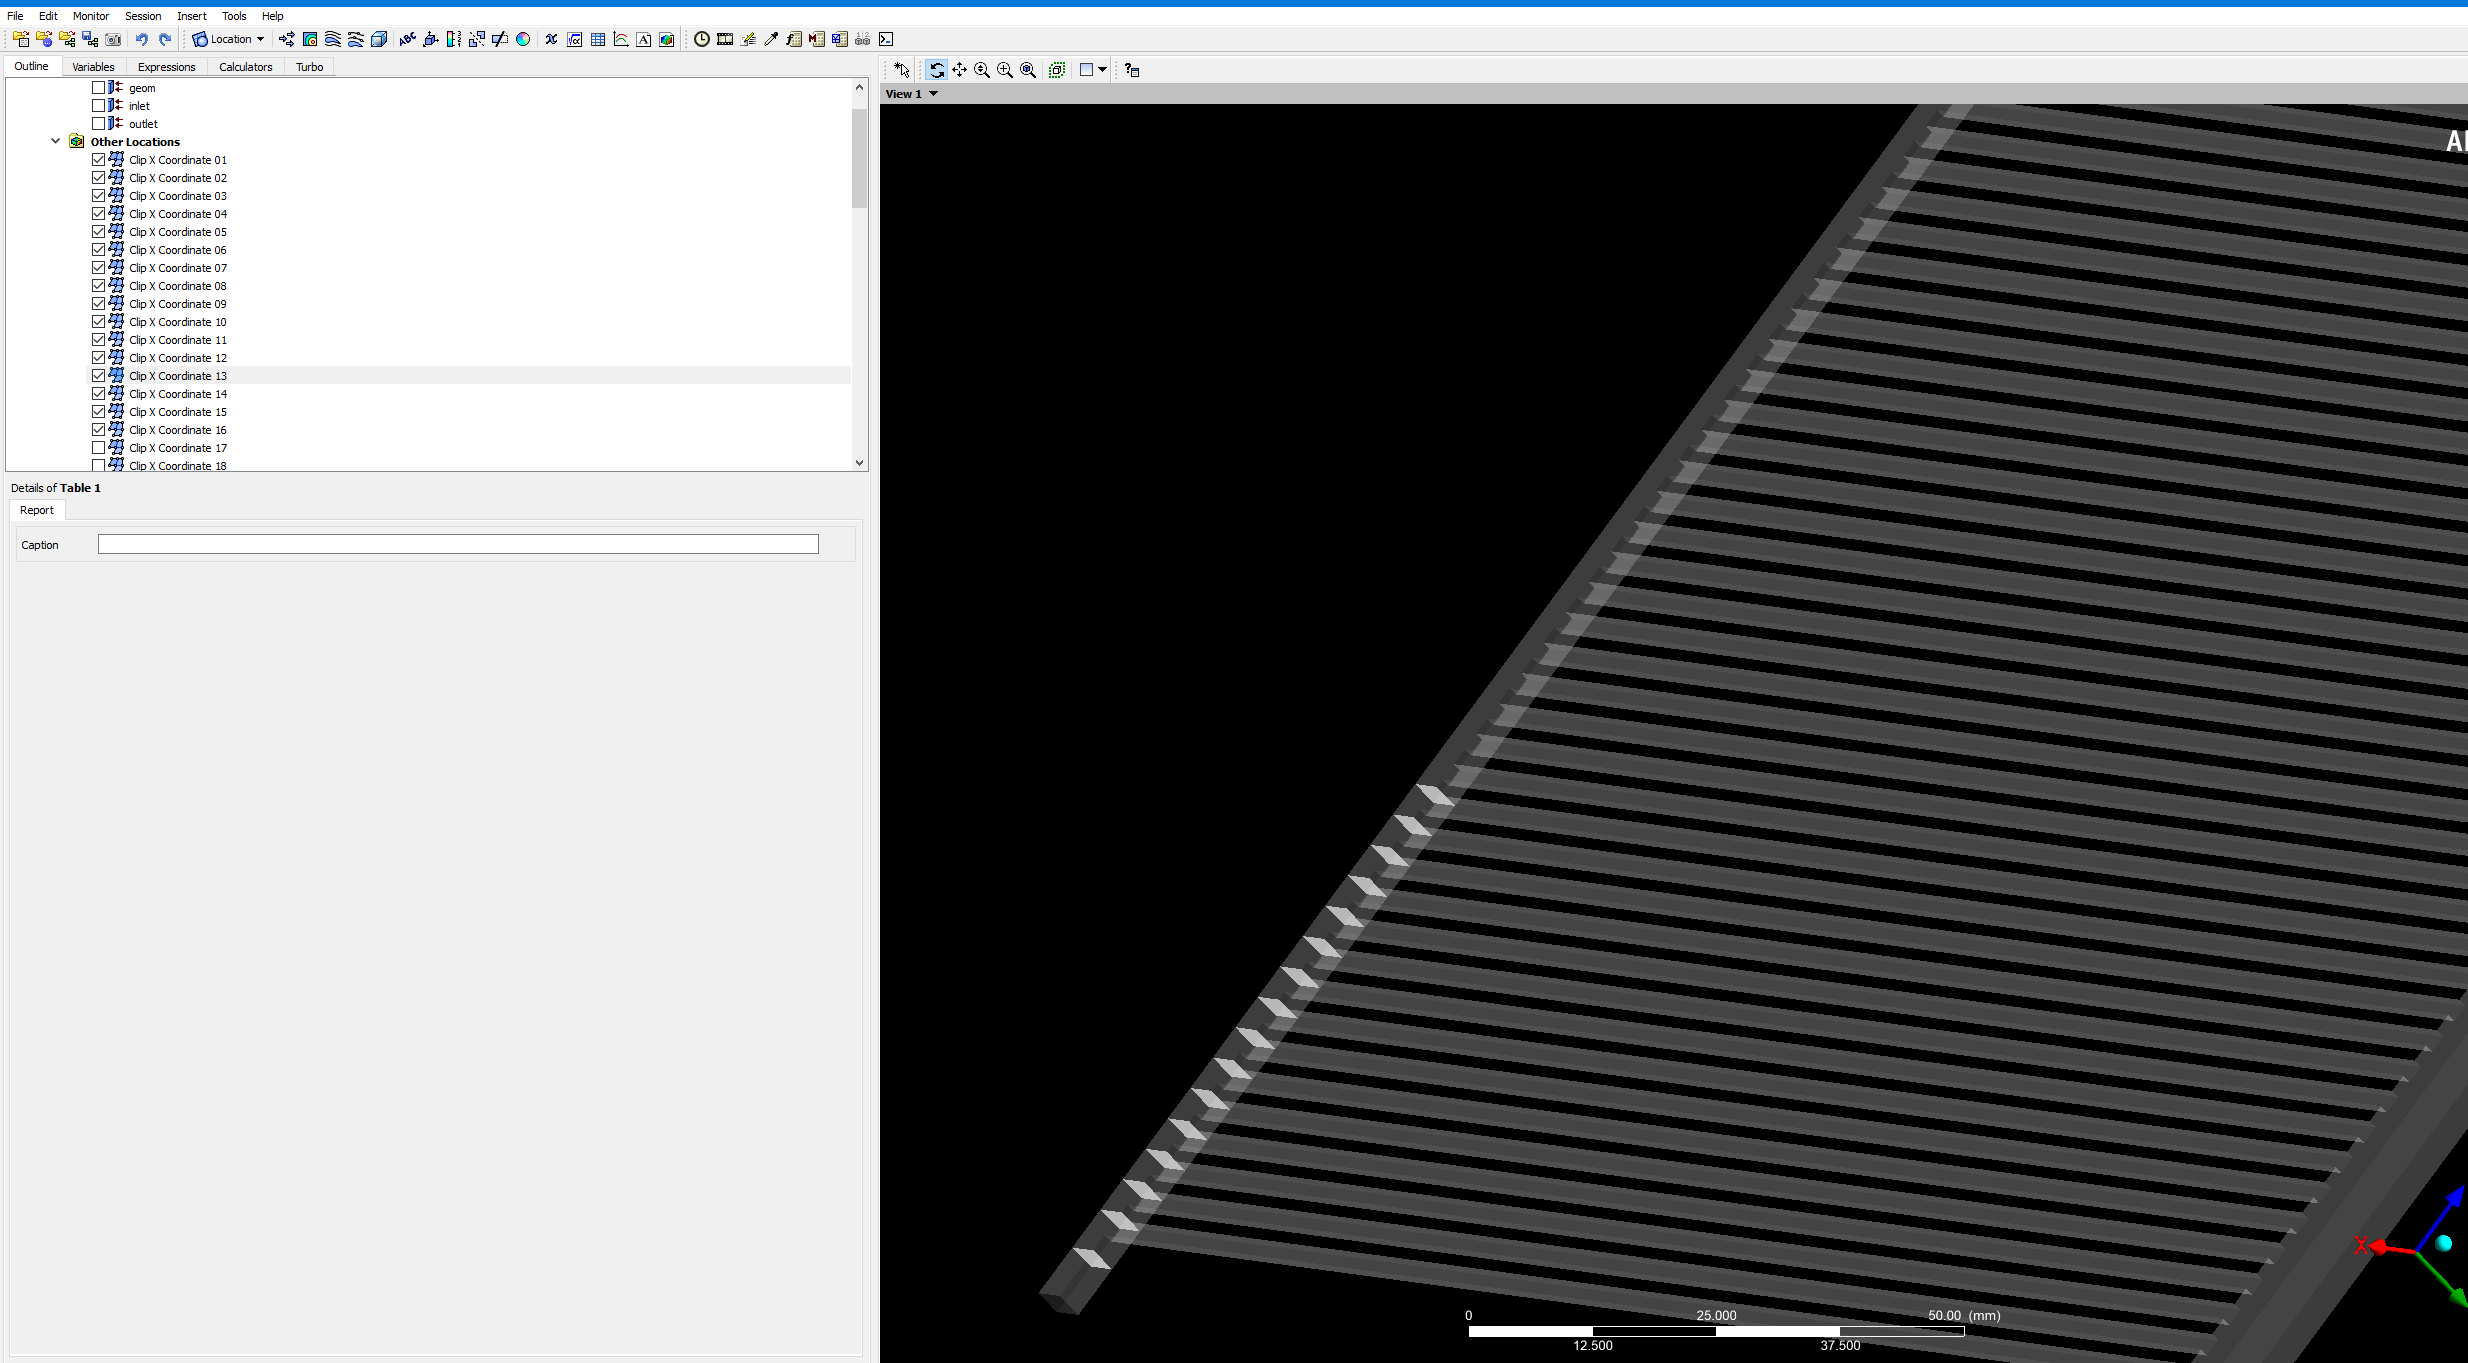
Task: Enable the Clip X Coordinate 17 checkbox
Action: pos(99,447)
